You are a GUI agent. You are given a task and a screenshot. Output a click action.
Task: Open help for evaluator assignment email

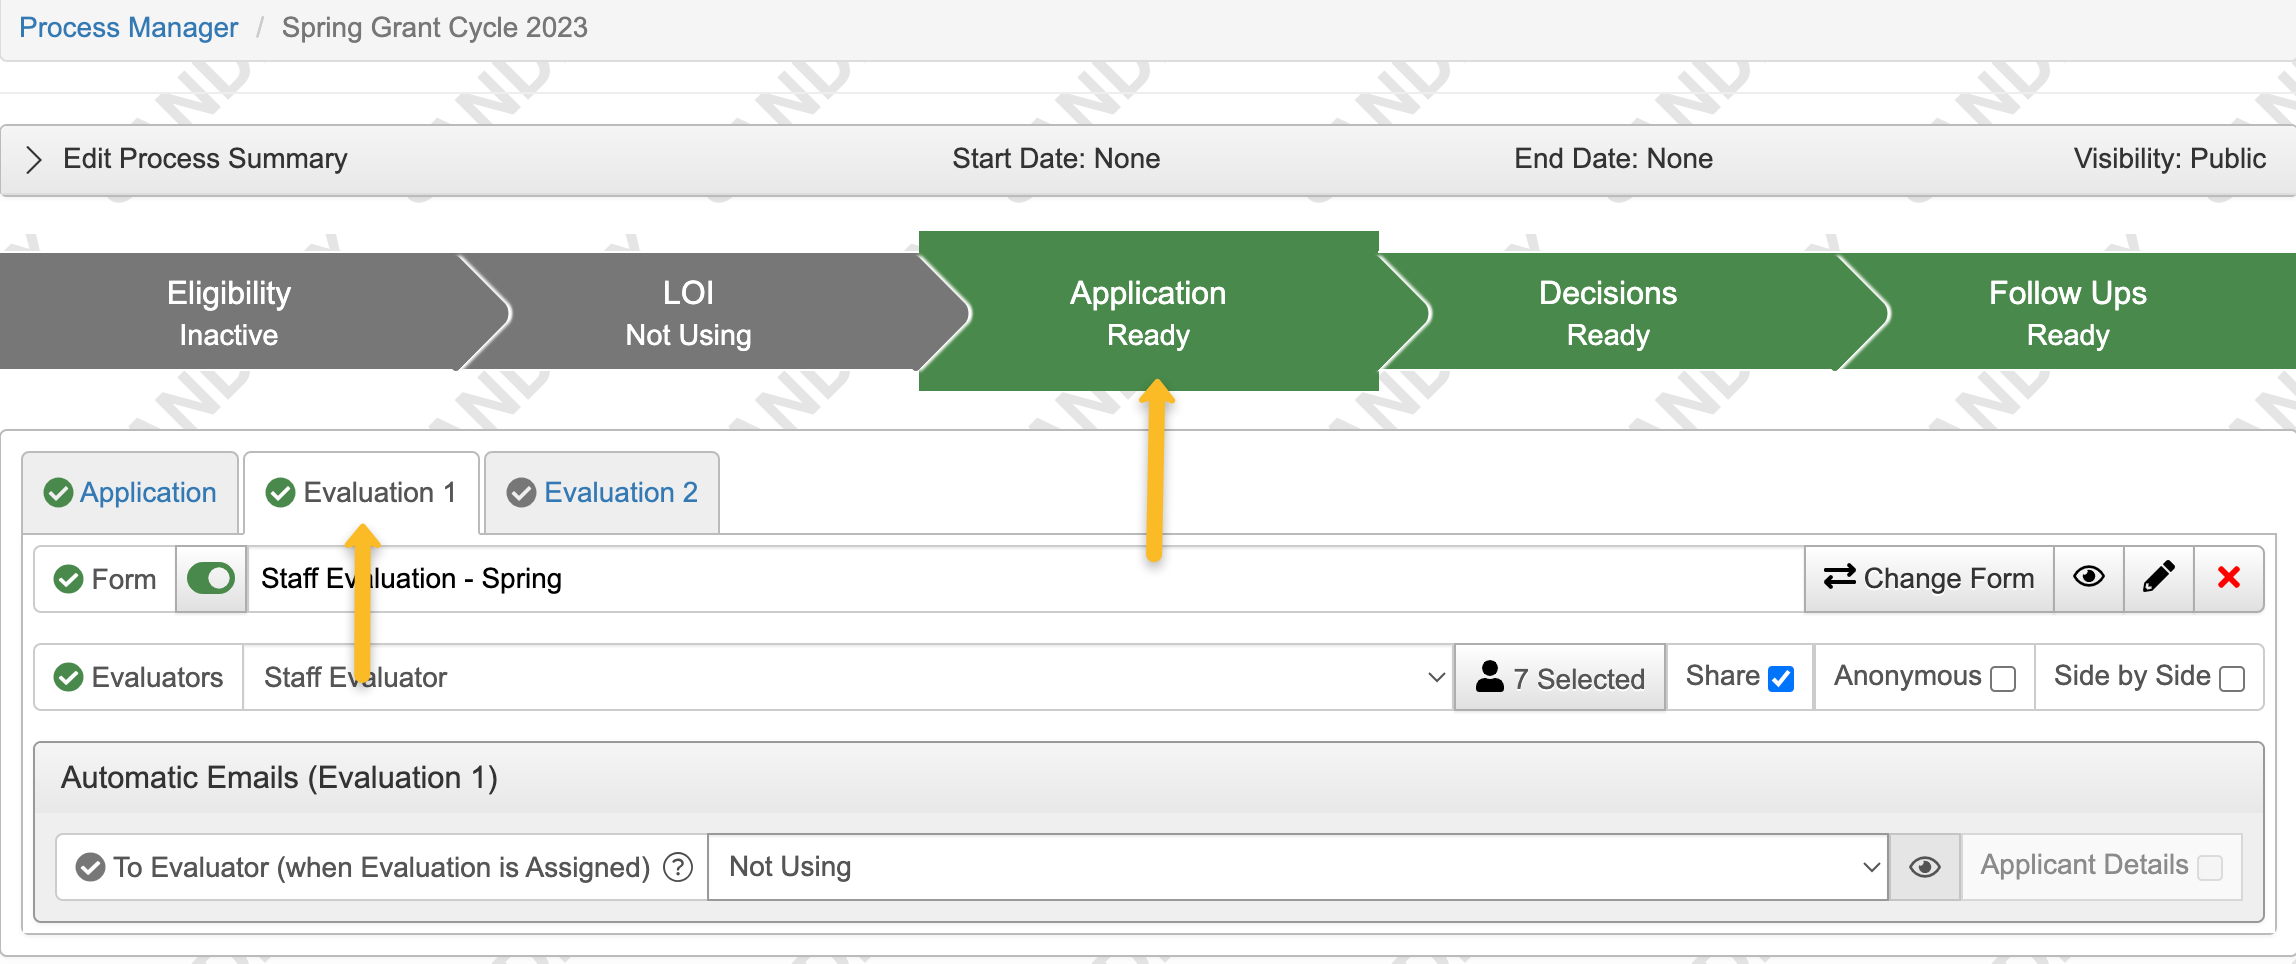pos(678,867)
